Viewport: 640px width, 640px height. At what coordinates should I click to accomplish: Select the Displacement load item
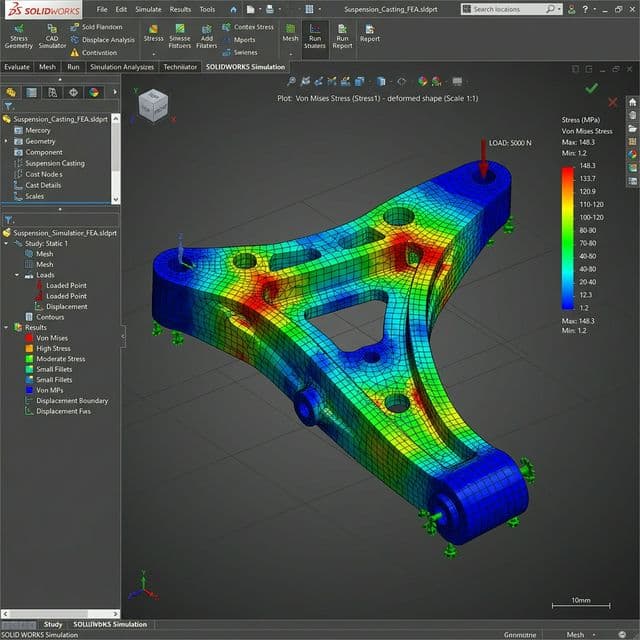click(67, 307)
